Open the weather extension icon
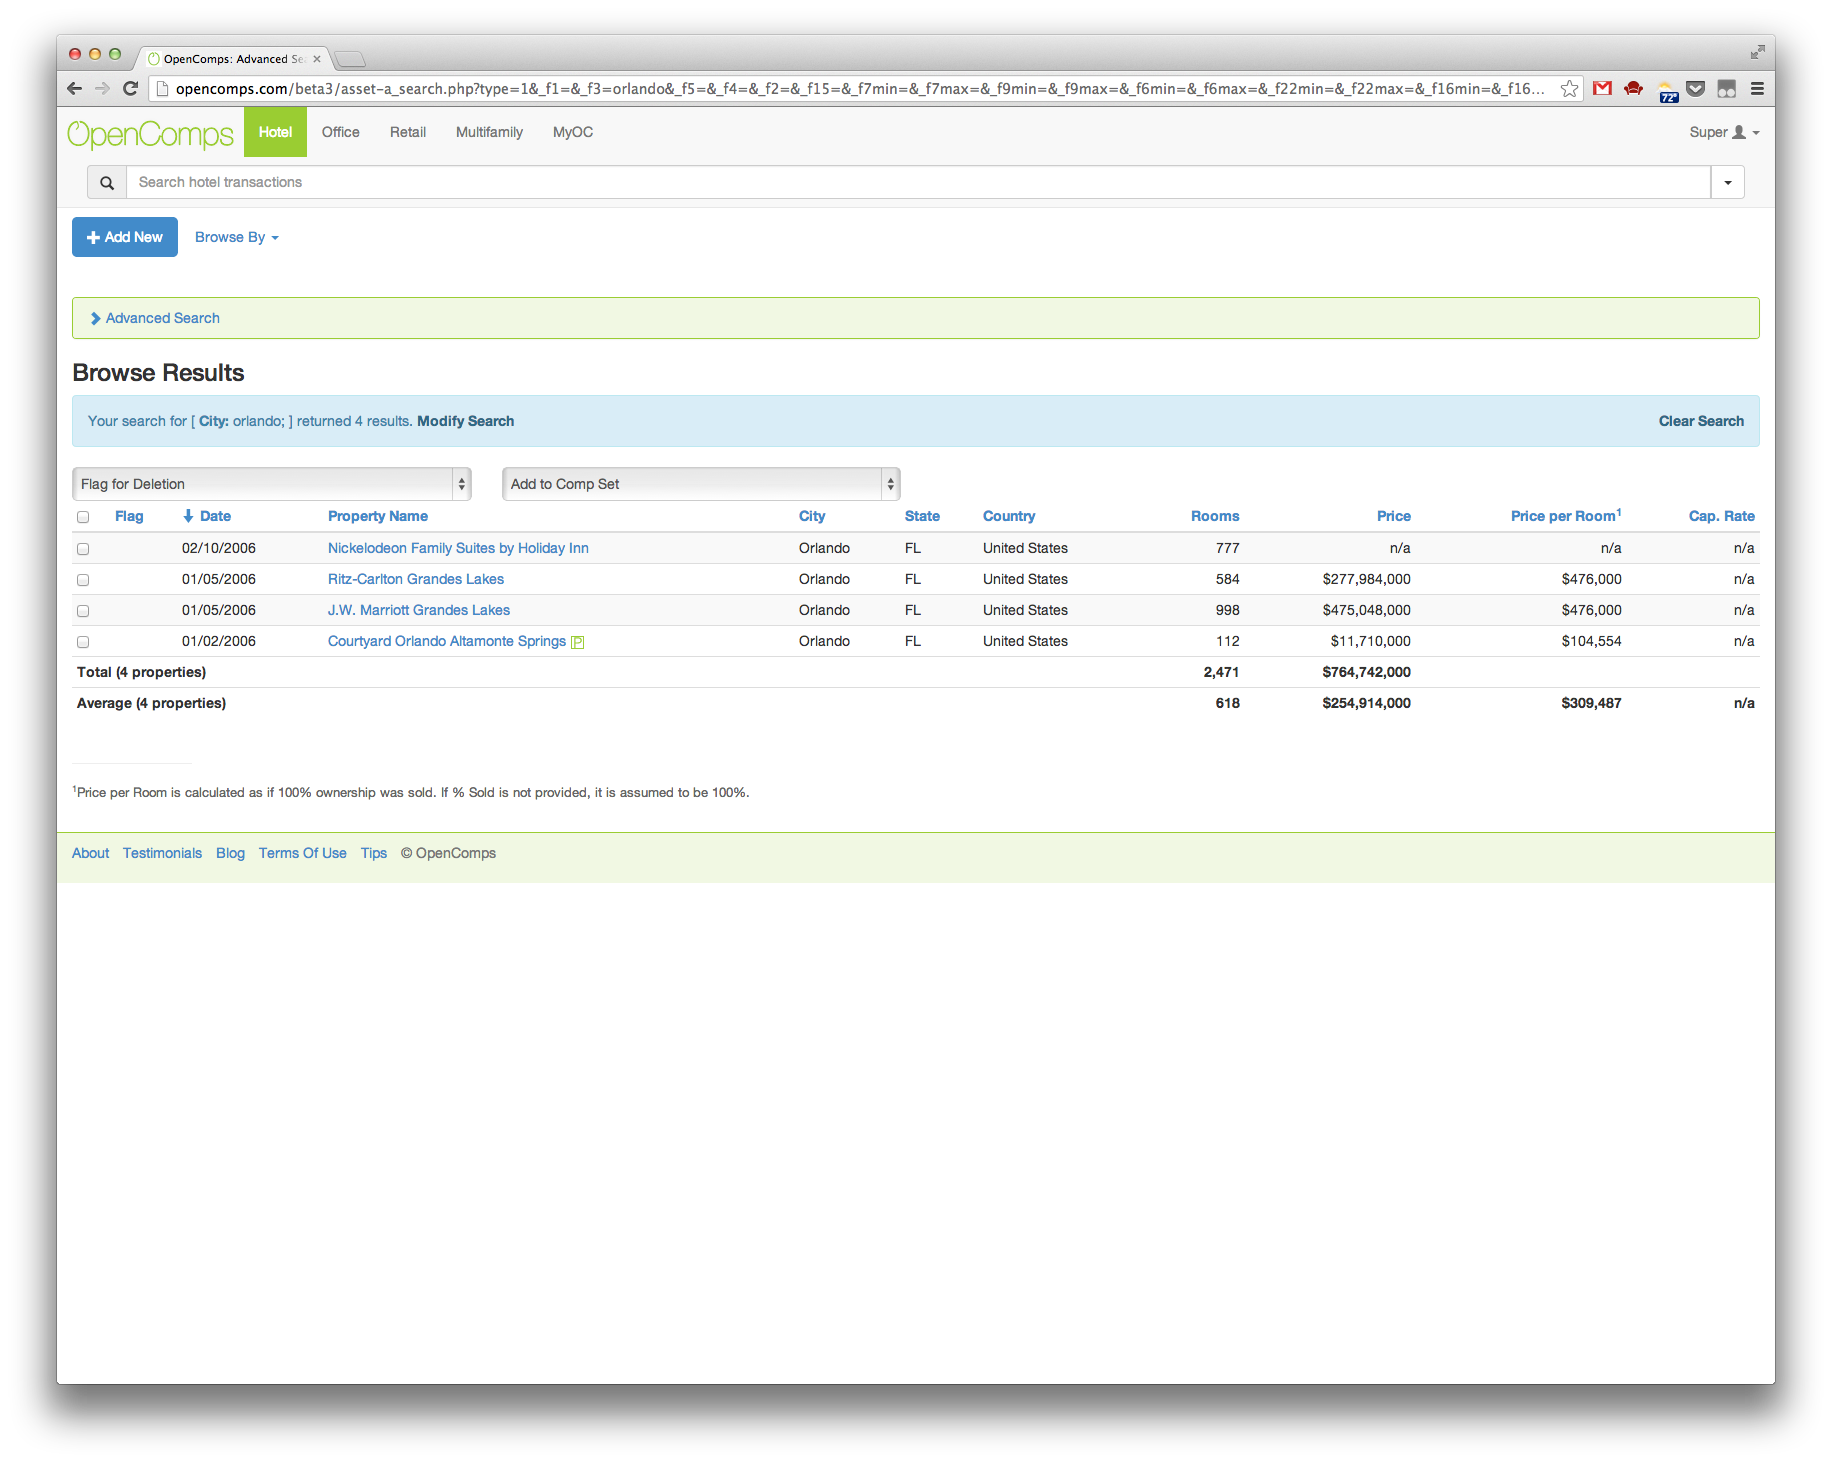The height and width of the screenshot is (1463, 1832). 1667,91
